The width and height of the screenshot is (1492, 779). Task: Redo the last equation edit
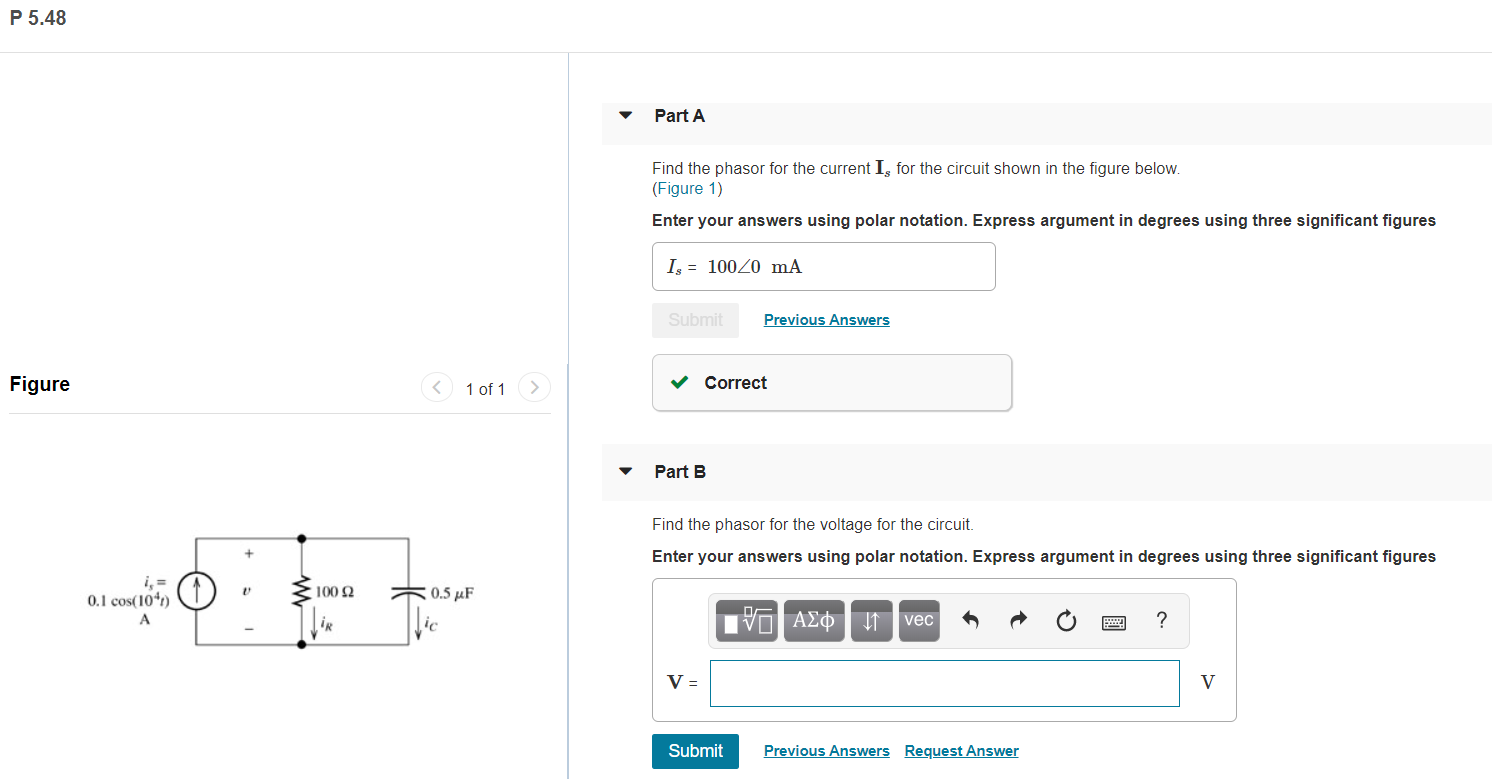point(1017,621)
